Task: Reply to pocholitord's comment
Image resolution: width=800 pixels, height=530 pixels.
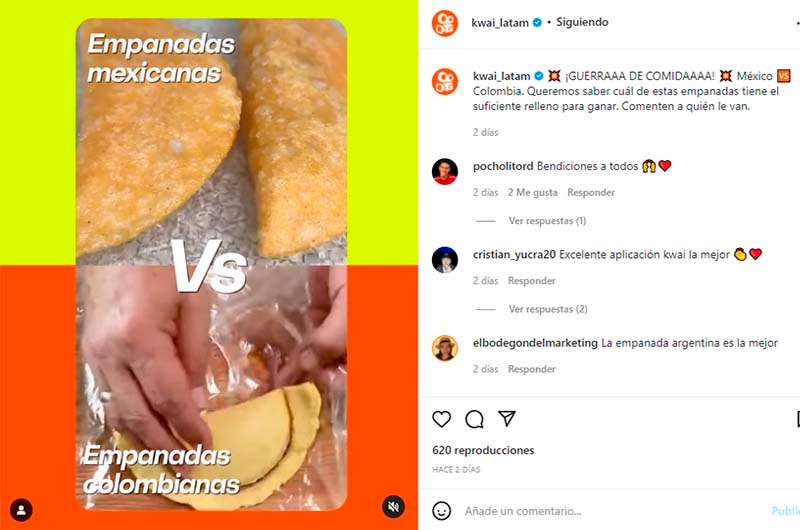Action: click(591, 192)
